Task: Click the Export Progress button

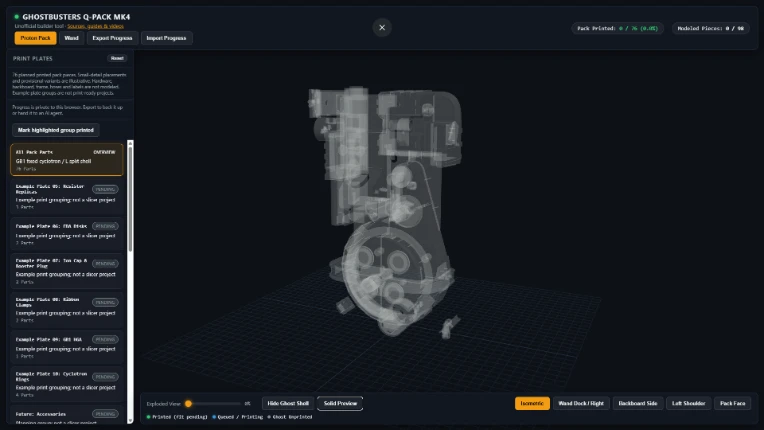Action: tap(112, 38)
